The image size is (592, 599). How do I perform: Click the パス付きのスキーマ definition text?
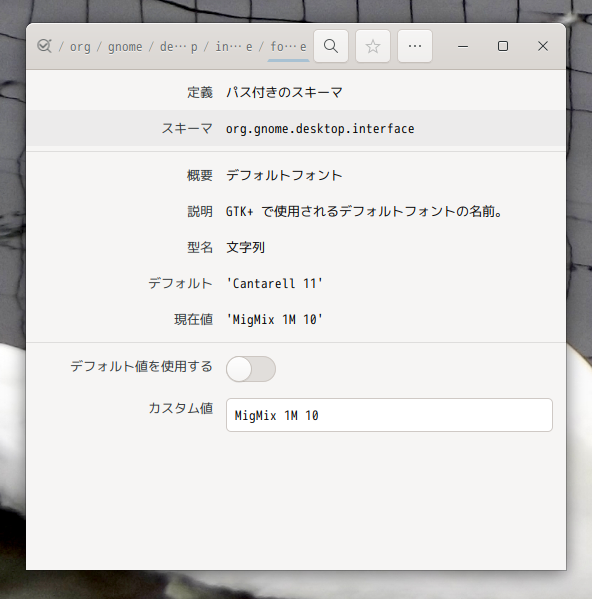[284, 92]
